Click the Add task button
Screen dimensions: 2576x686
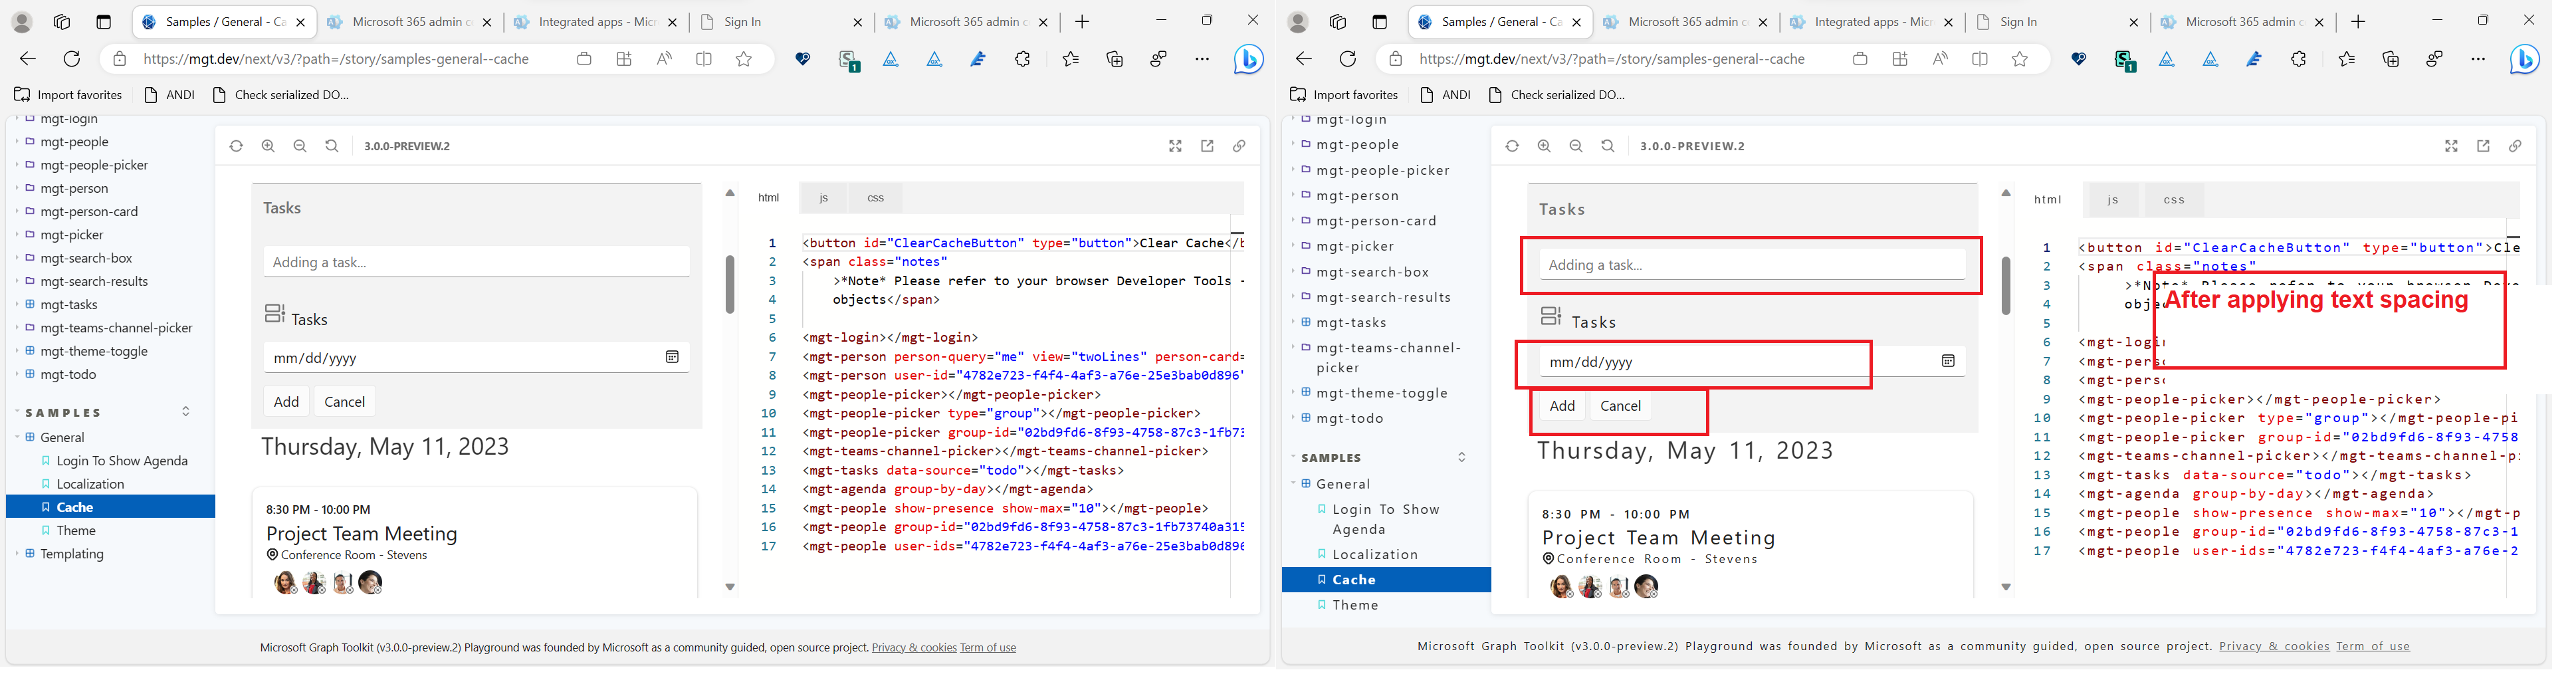point(286,400)
